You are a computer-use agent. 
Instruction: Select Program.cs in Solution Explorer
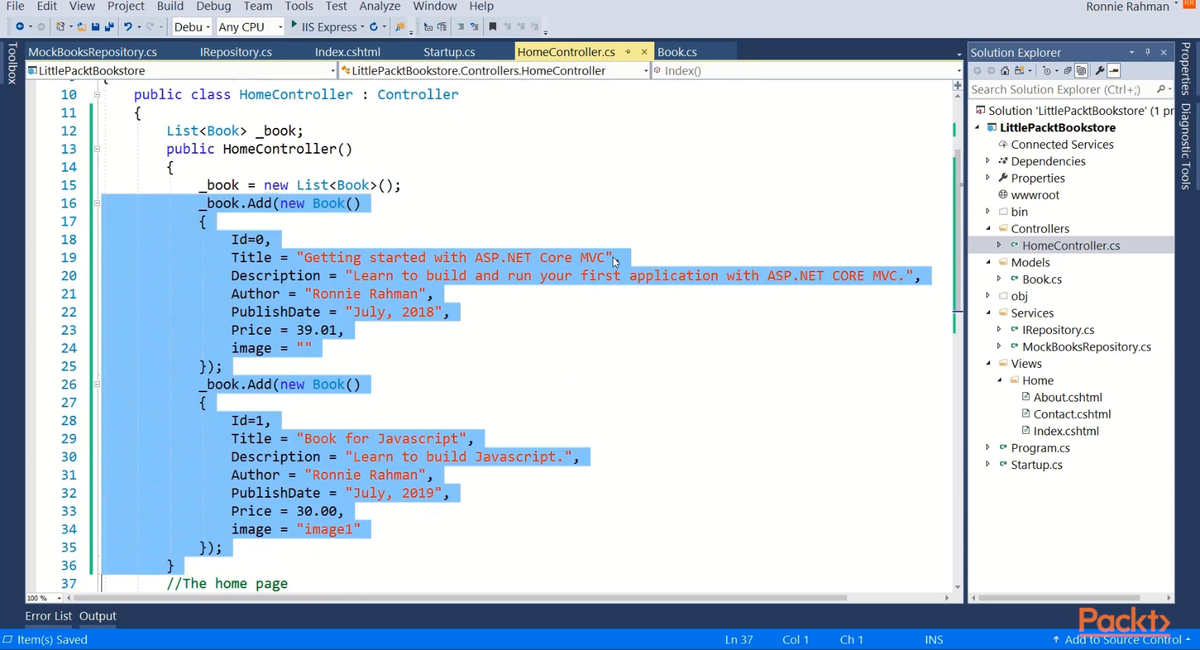tap(1040, 448)
